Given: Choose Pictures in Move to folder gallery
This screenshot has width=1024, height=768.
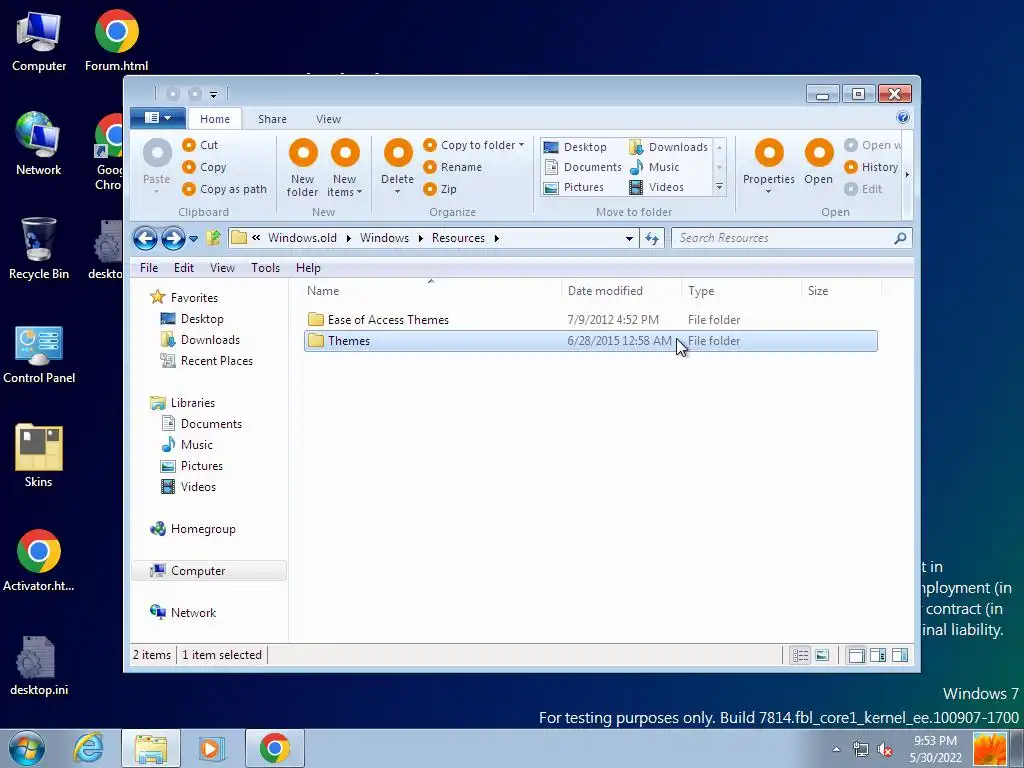Looking at the screenshot, I should click(574, 187).
